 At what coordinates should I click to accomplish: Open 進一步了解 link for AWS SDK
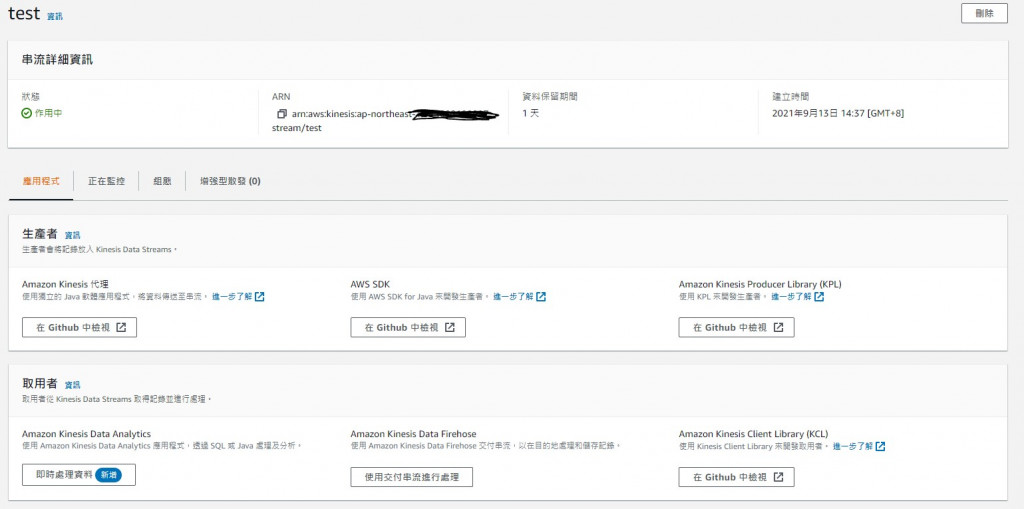point(513,297)
